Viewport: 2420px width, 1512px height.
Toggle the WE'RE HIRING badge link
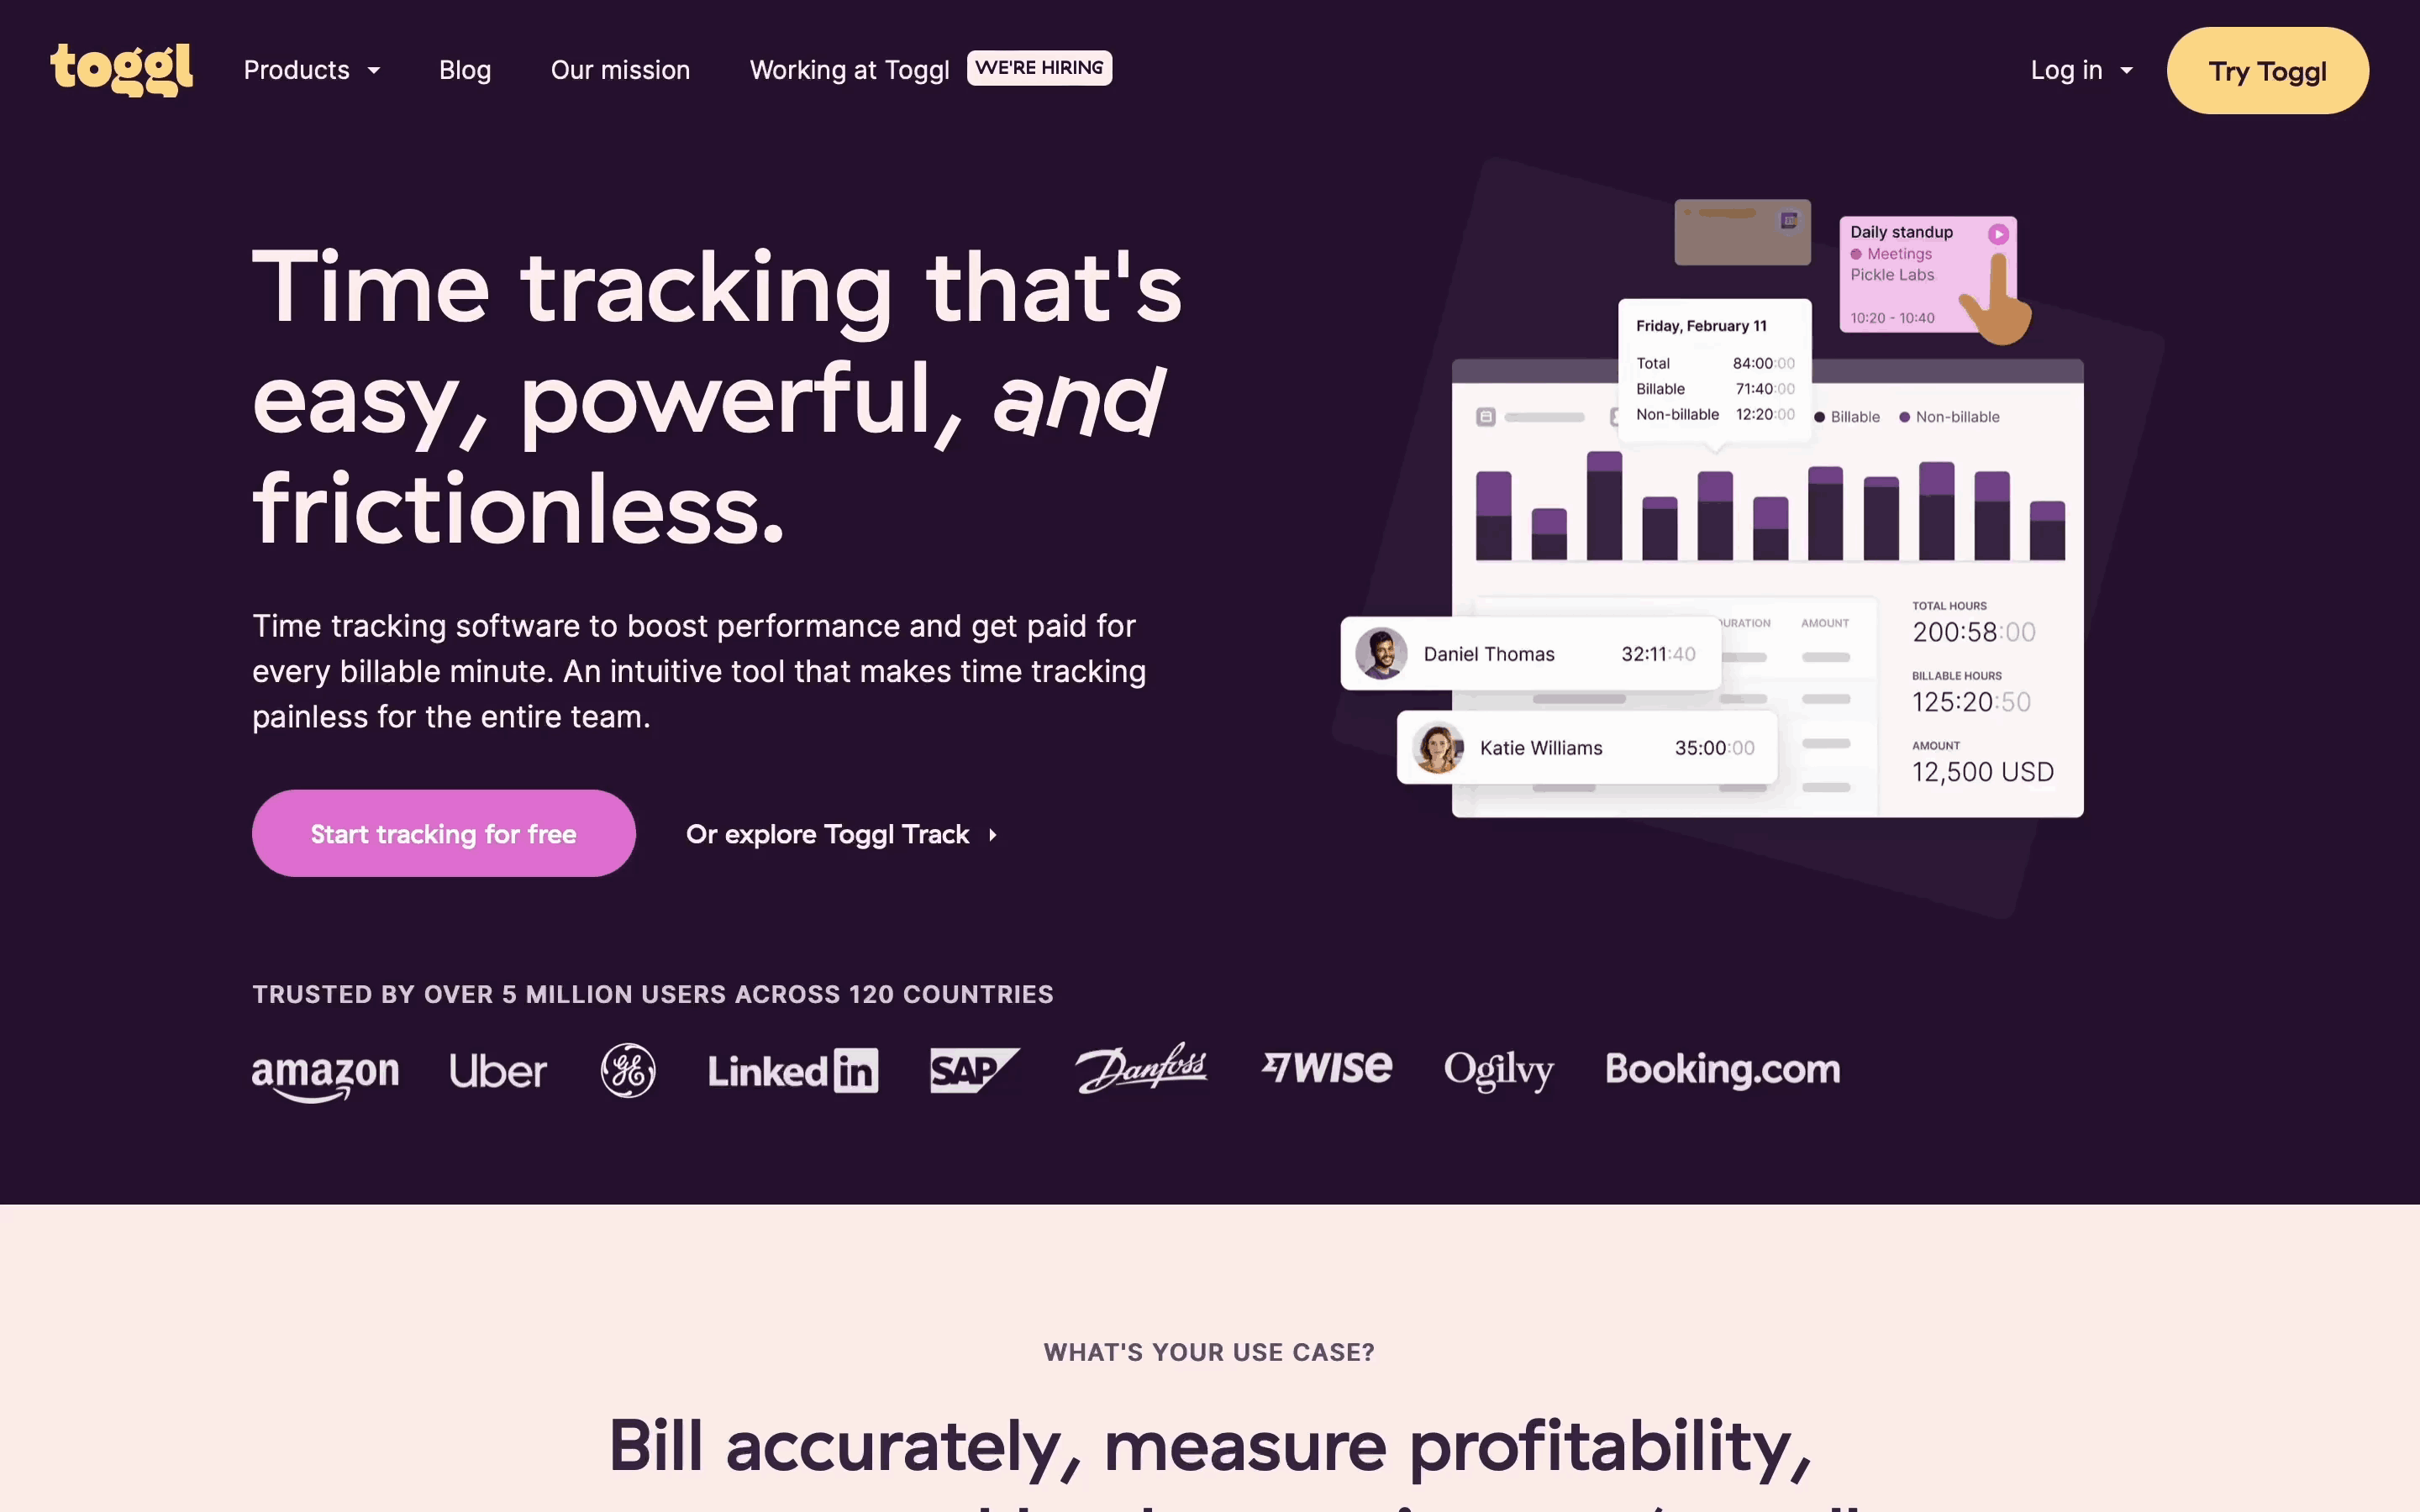tap(1039, 66)
